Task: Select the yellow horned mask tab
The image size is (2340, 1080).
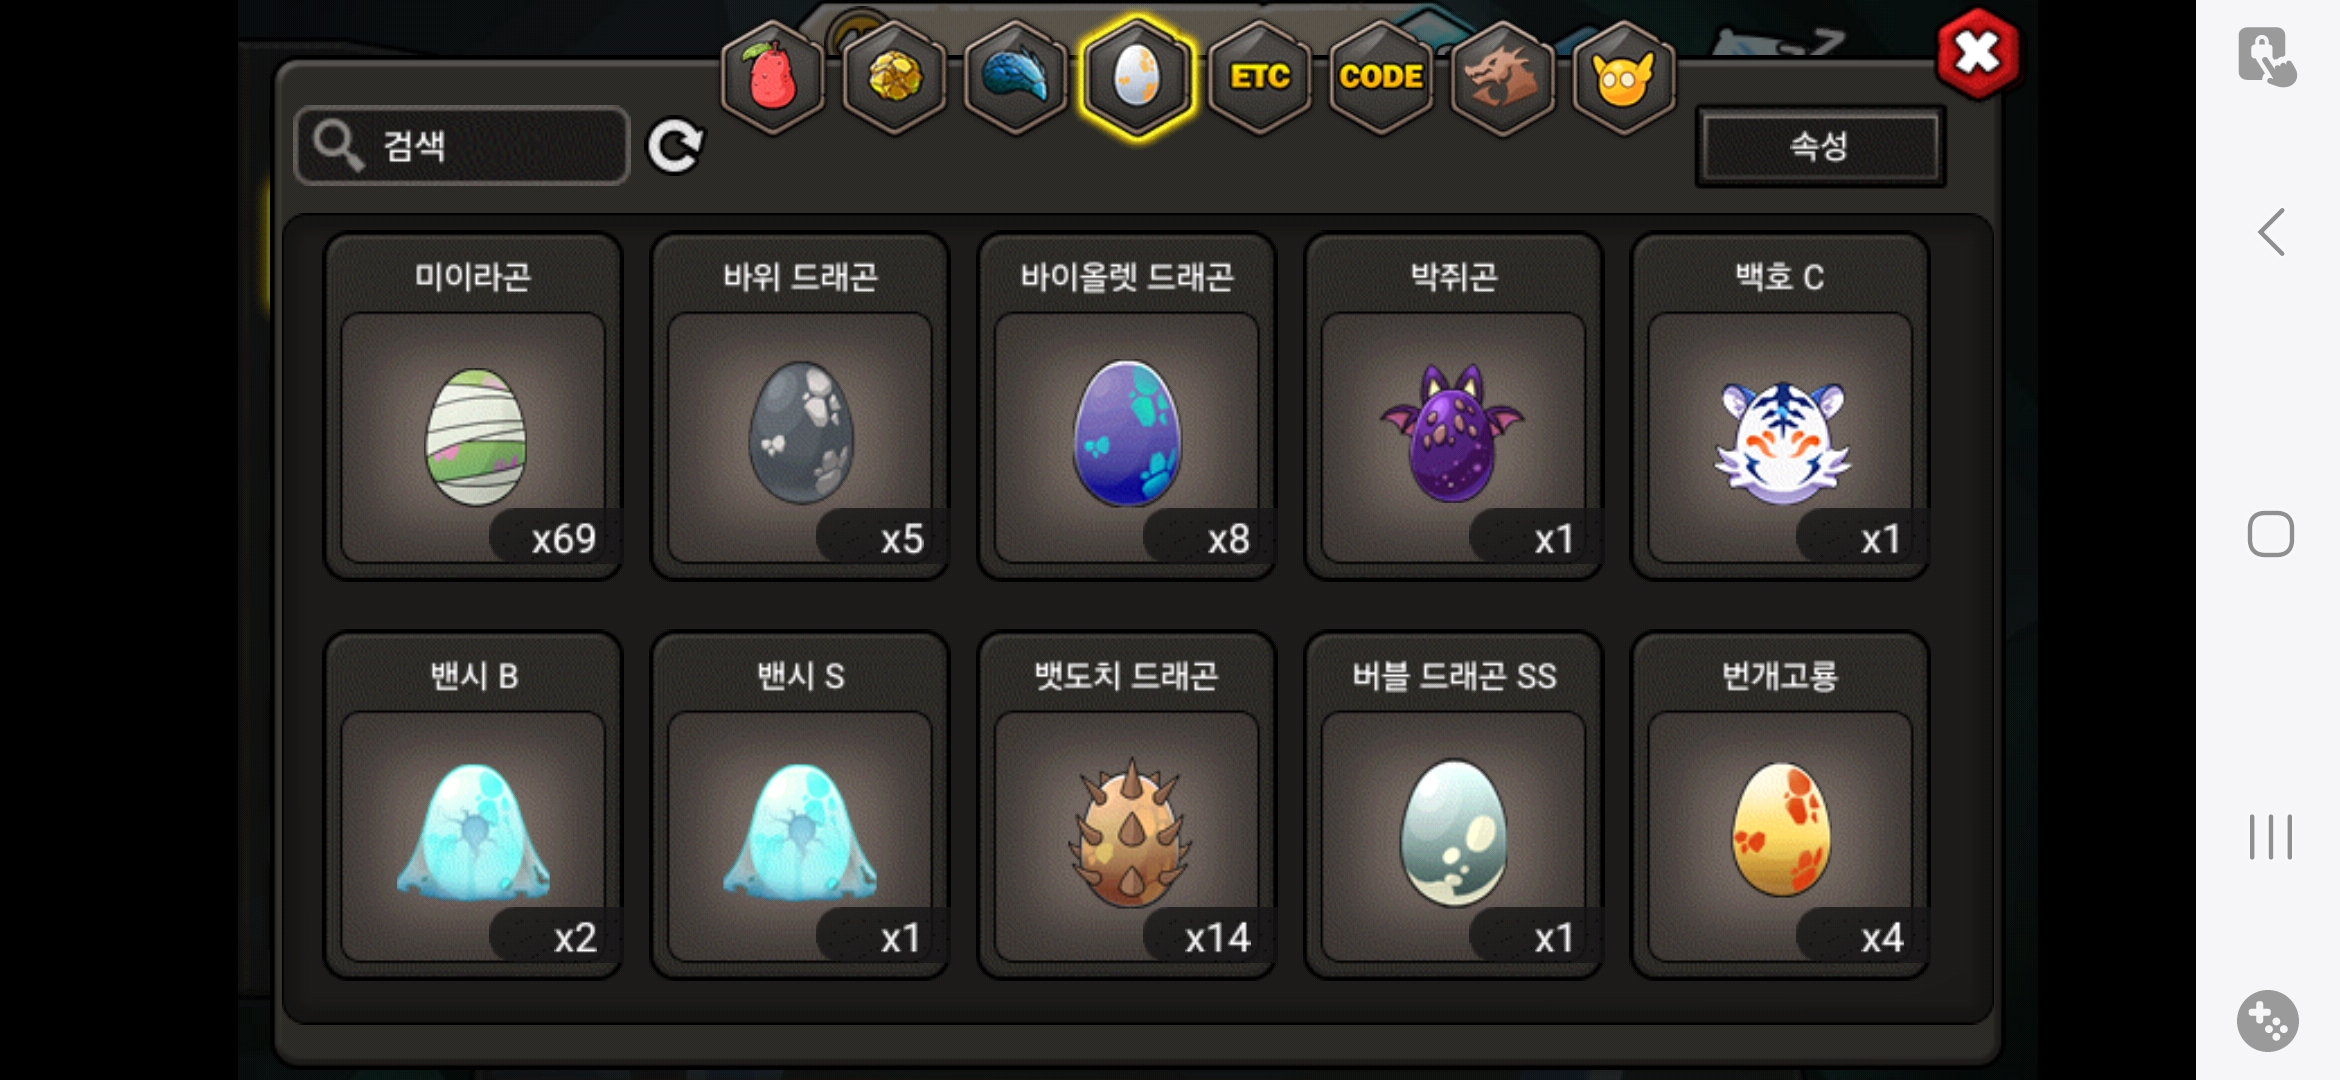Action: coord(1623,77)
